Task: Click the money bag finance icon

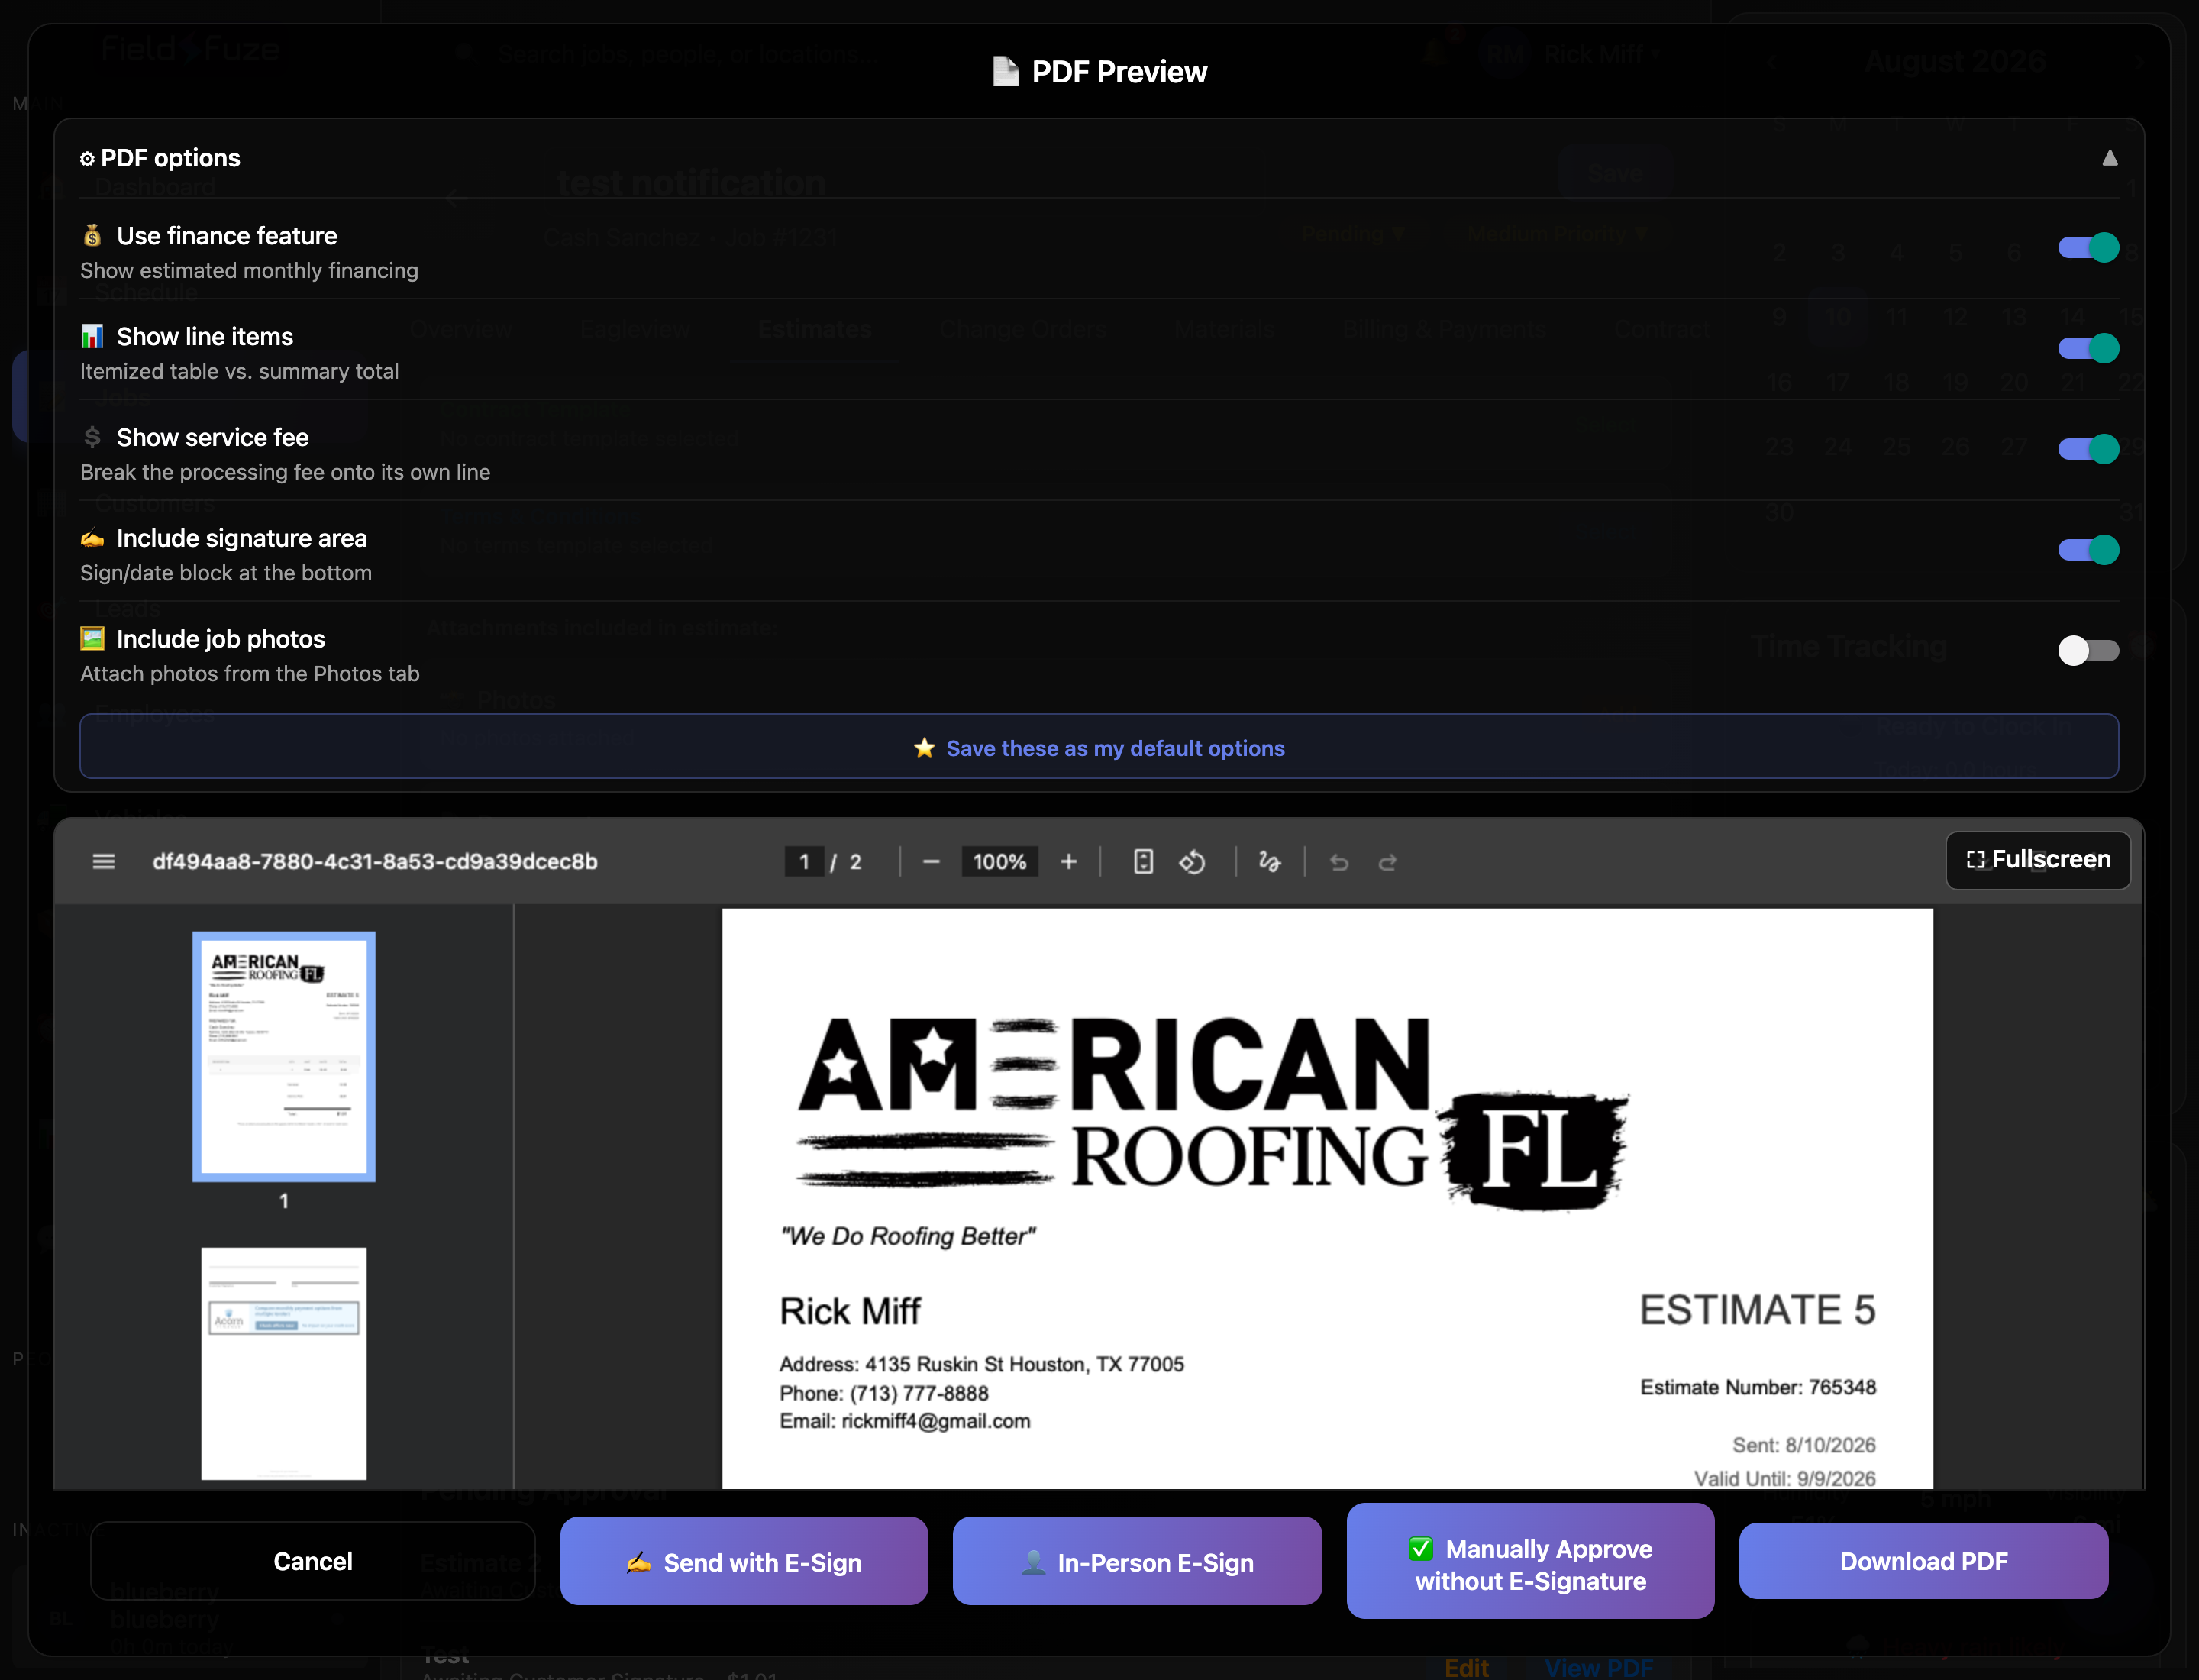Action: (92, 235)
